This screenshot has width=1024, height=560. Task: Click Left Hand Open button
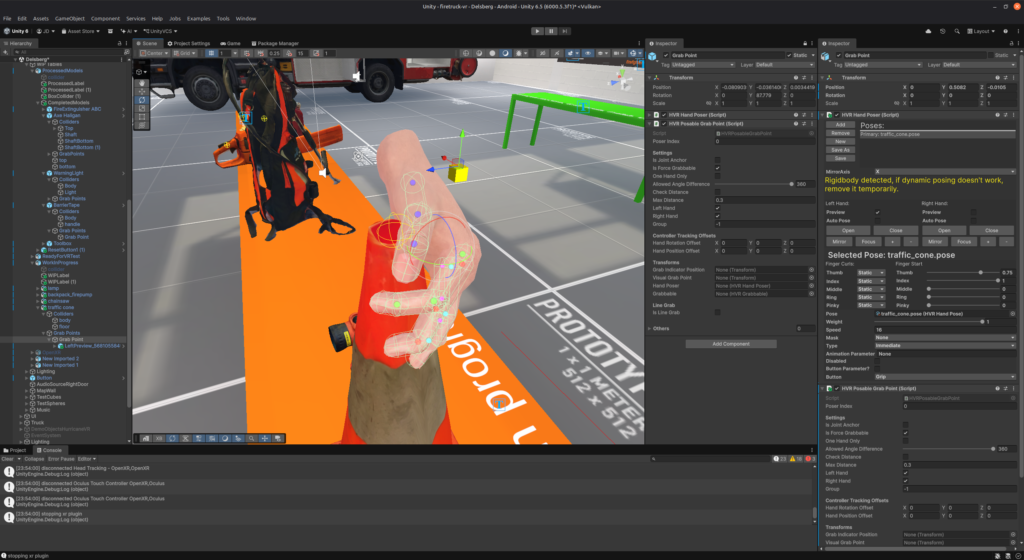pos(848,230)
